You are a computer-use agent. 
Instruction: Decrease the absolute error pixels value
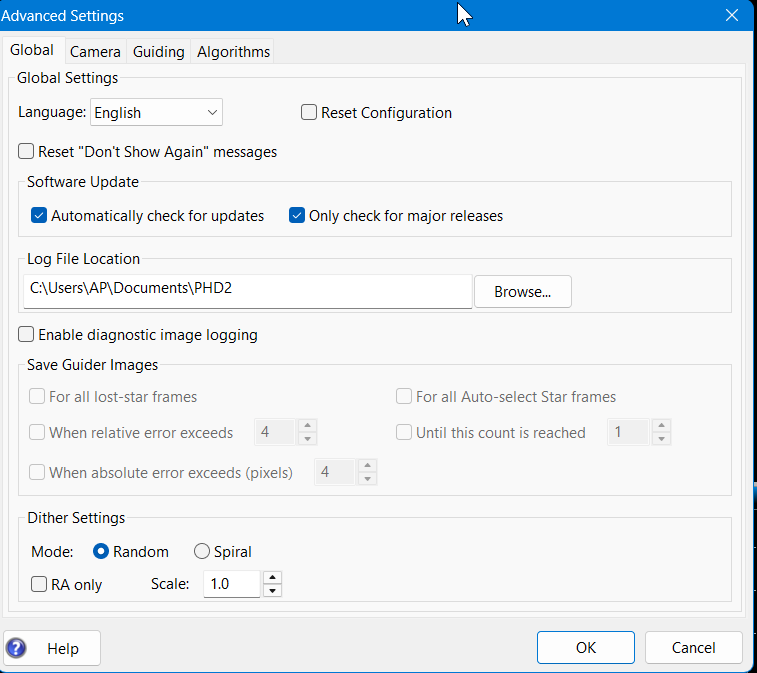click(367, 478)
